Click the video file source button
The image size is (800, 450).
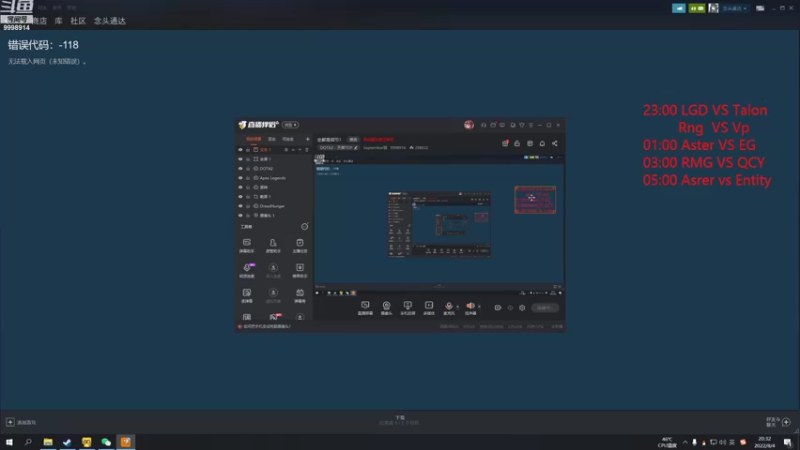coord(429,308)
